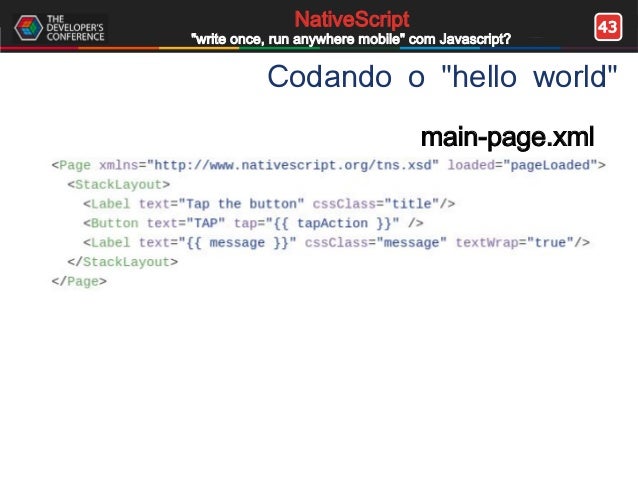Click the NativeScript red title

pyautogui.click(x=352, y=19)
